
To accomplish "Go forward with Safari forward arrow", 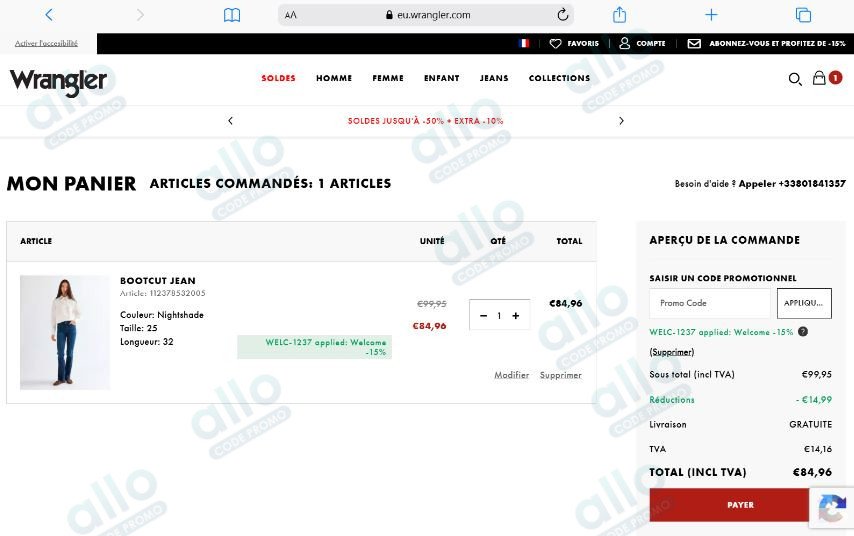I will 140,15.
